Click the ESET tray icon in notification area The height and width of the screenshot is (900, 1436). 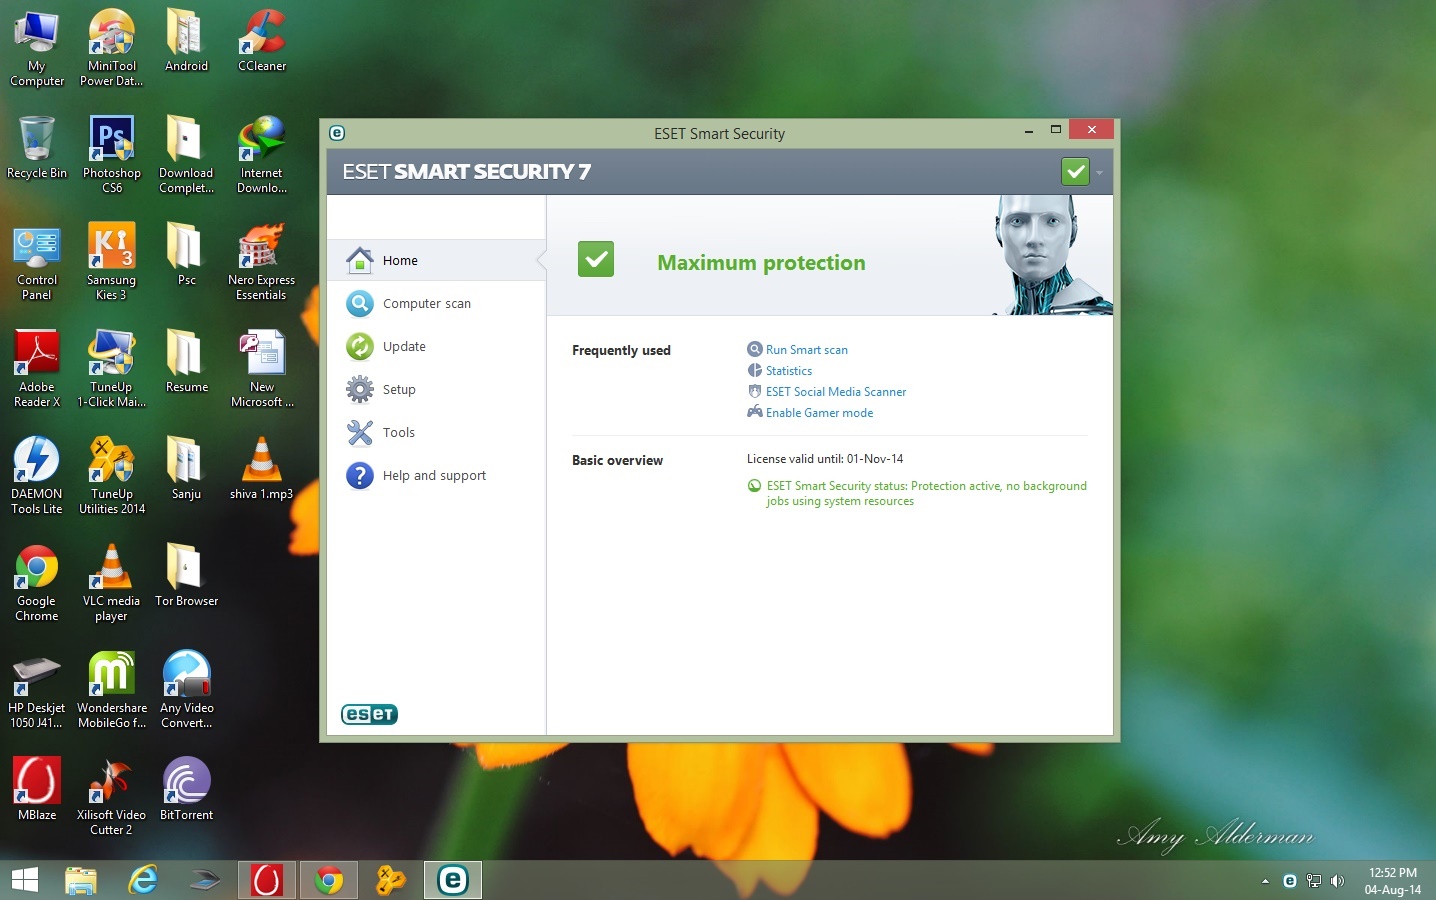1290,881
